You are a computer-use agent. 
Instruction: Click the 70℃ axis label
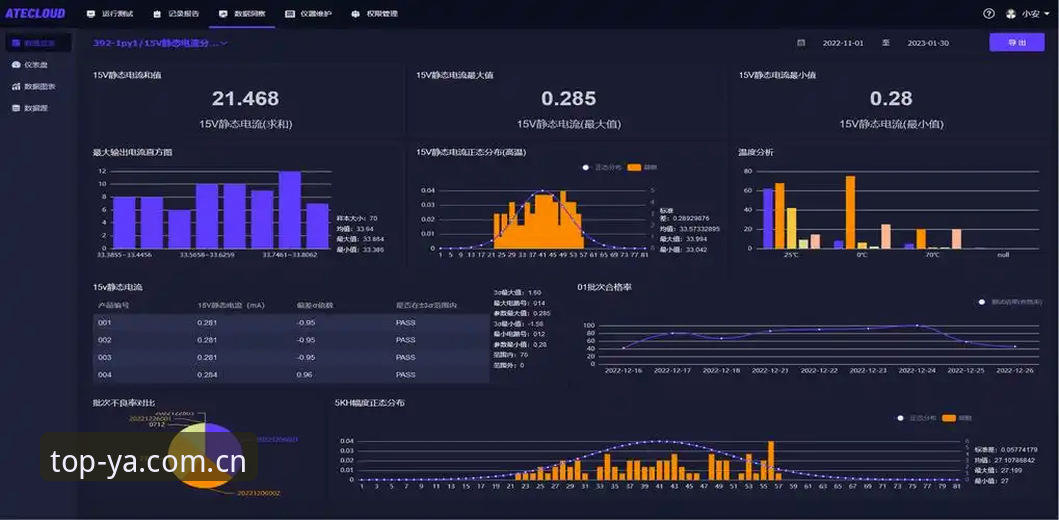(932, 255)
